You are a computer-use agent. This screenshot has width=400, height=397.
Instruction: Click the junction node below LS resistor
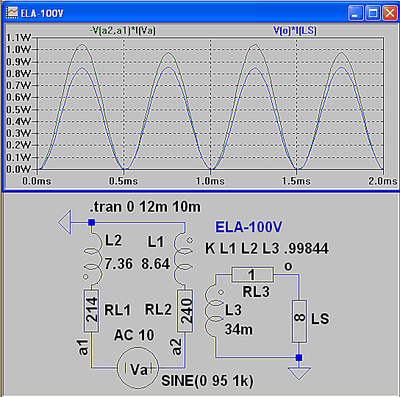(299, 358)
